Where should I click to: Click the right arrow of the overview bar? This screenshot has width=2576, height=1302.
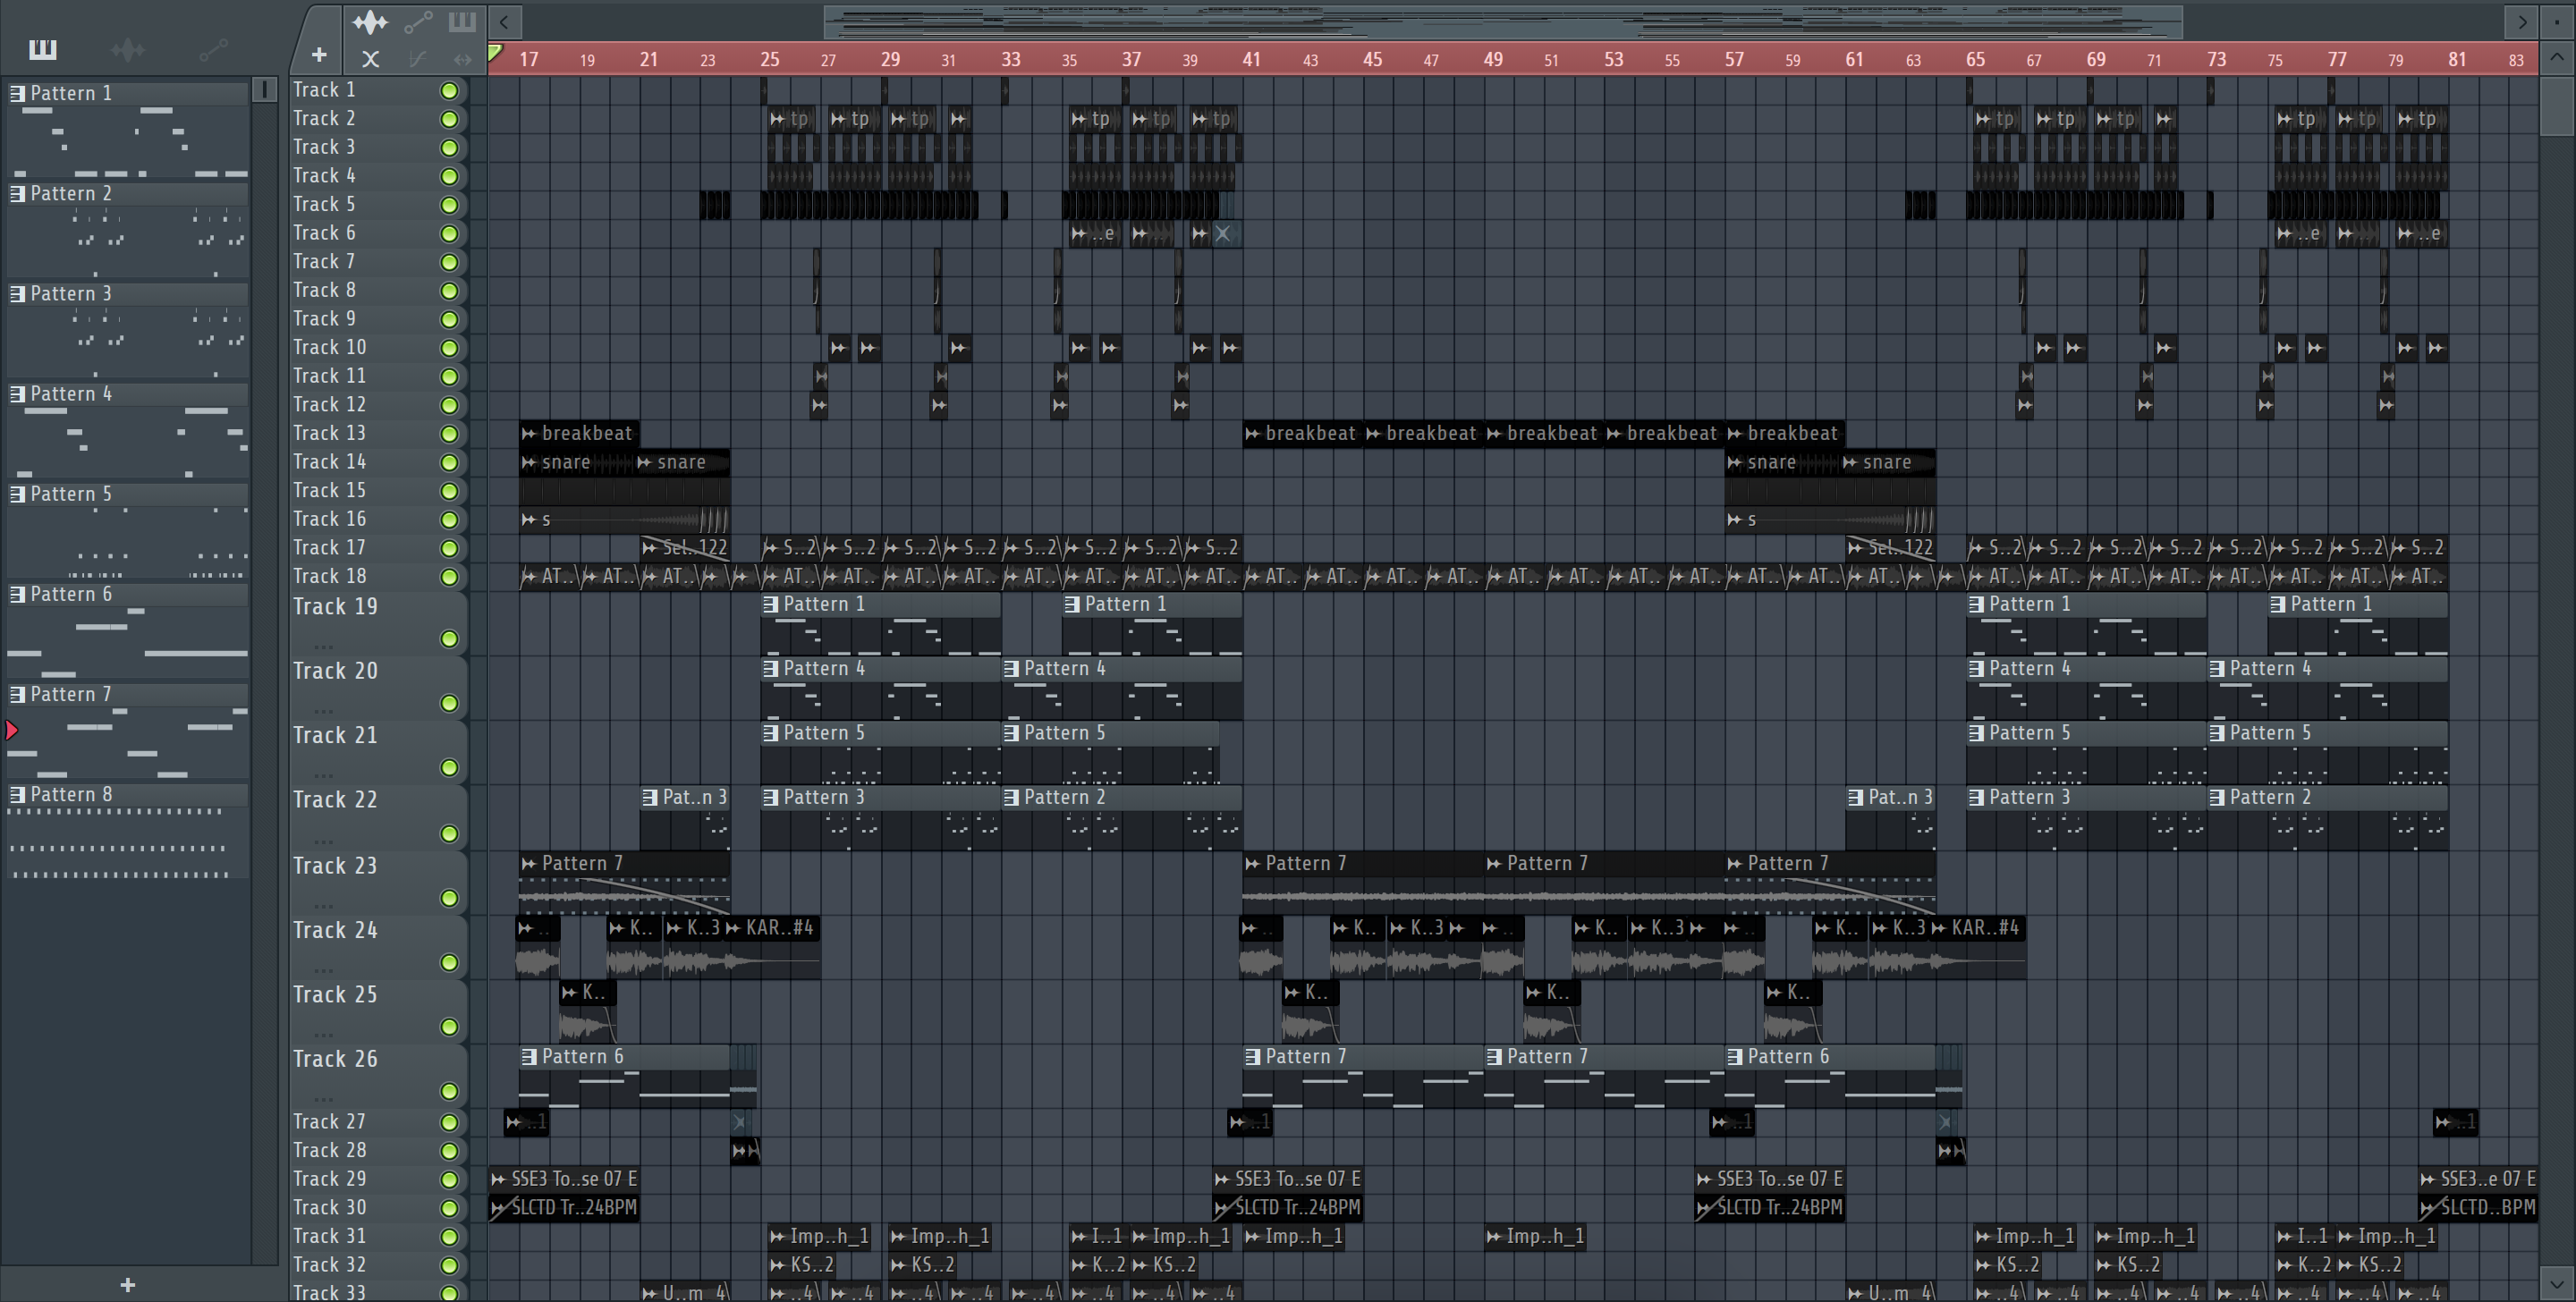tap(2522, 21)
